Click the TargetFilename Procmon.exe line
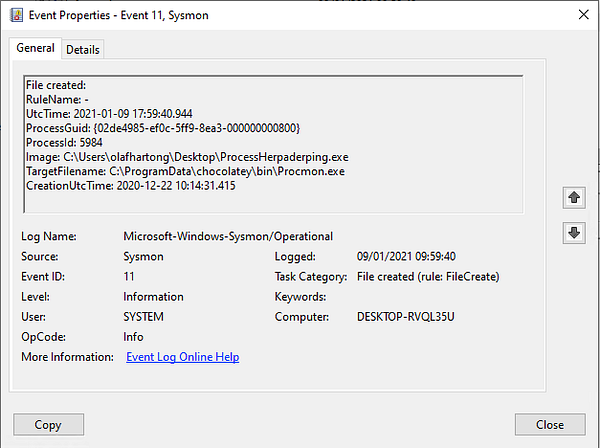The height and width of the screenshot is (448, 600). tap(185, 171)
